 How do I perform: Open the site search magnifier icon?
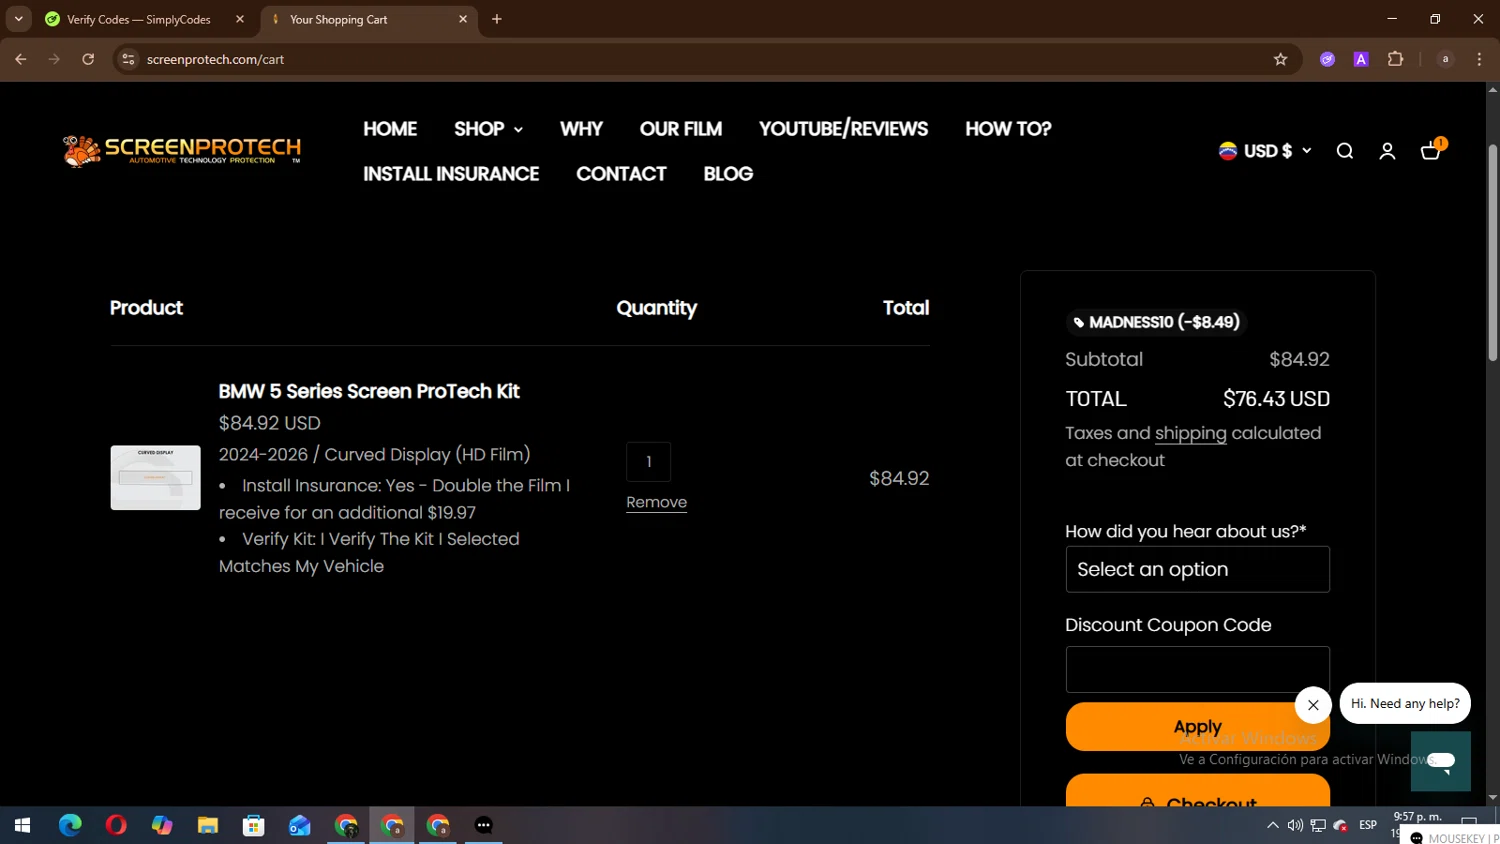(1345, 151)
